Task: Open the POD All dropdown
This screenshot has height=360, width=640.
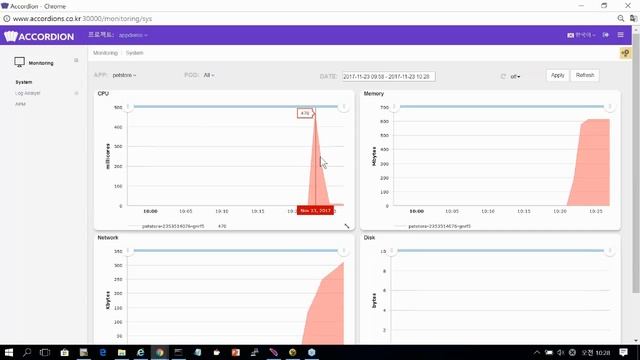Action: click(x=209, y=75)
